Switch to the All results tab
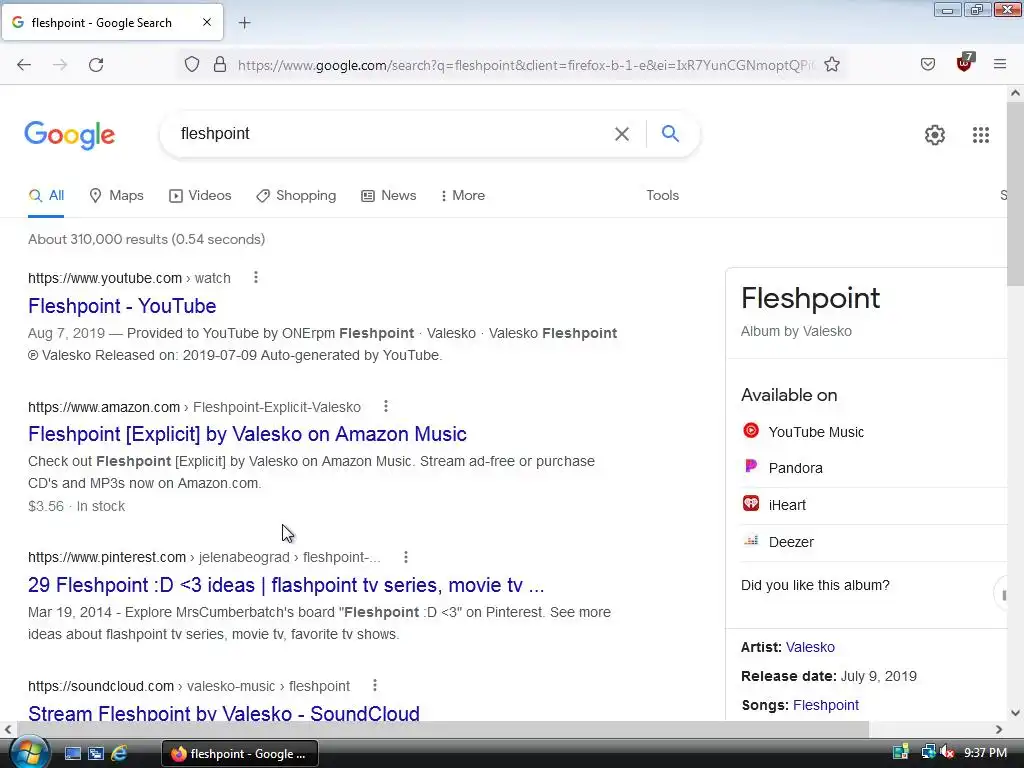This screenshot has height=768, width=1024. (x=46, y=195)
